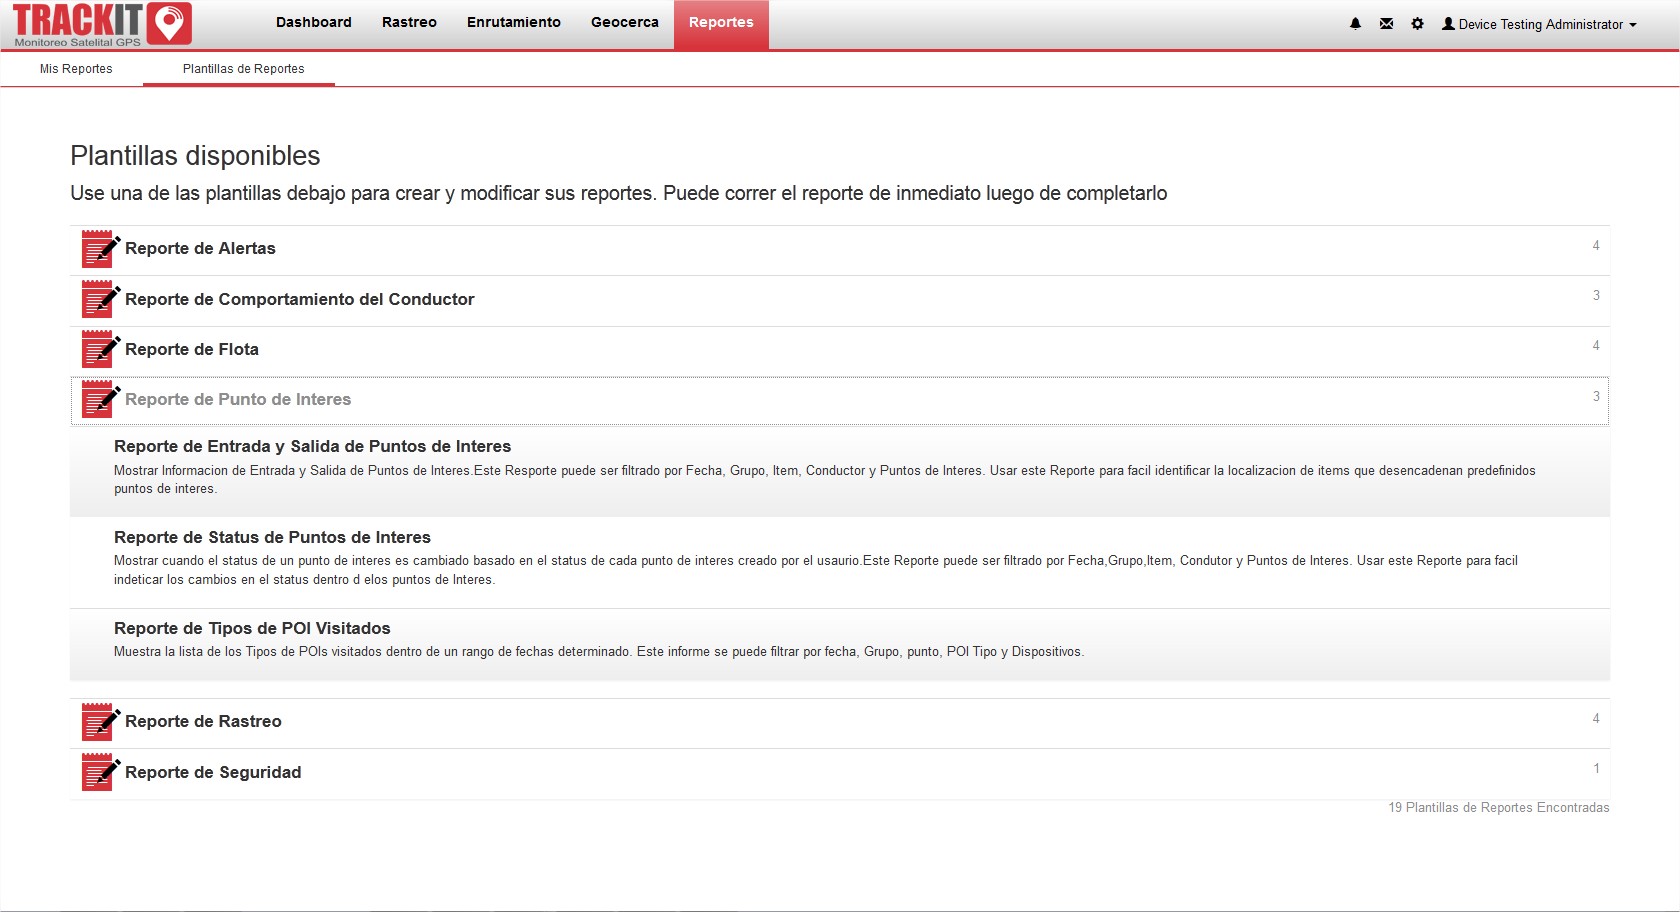Select Reporte de Tipos de POI Visitados
1680x912 pixels.
[x=252, y=629]
